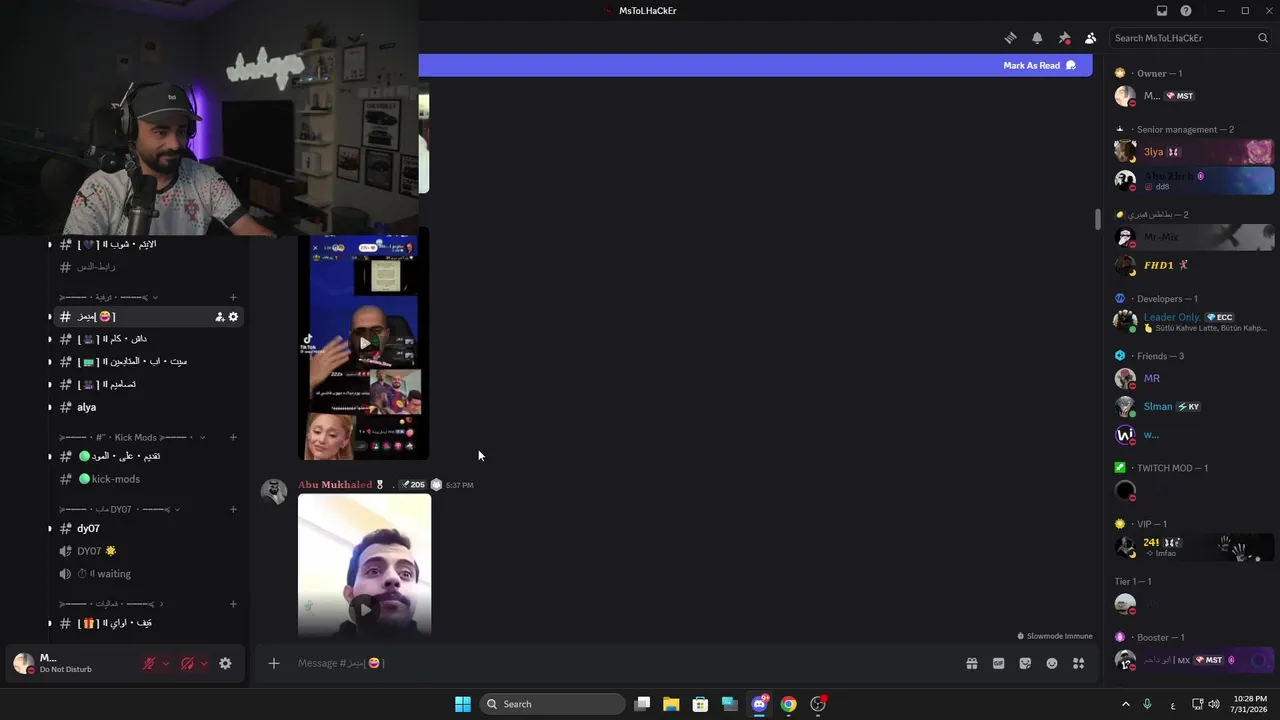
Task: Add a channel to the category above the selected channel
Action: pyautogui.click(x=233, y=297)
